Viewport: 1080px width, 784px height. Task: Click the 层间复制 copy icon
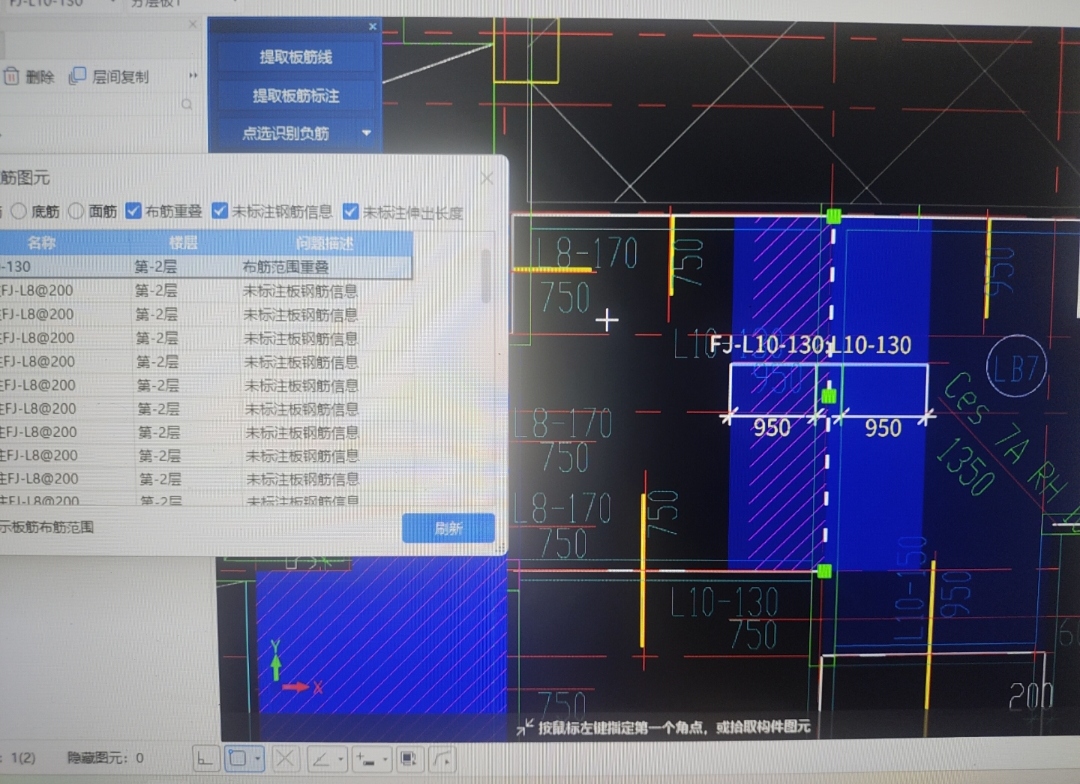coord(77,76)
